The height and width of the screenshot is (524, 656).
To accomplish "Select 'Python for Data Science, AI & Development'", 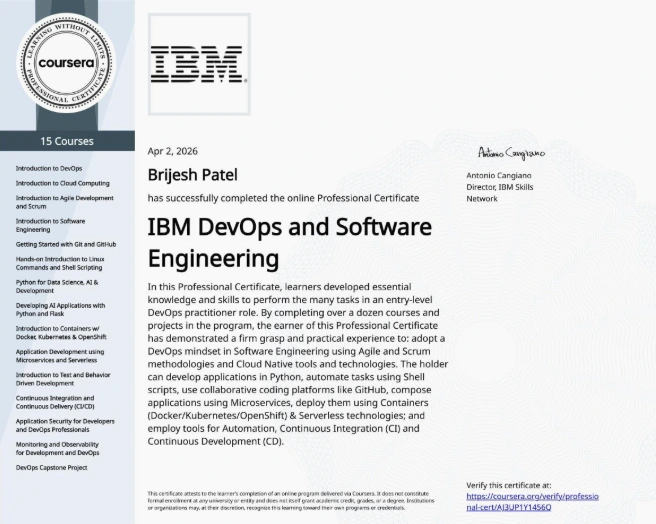I will click(57, 286).
